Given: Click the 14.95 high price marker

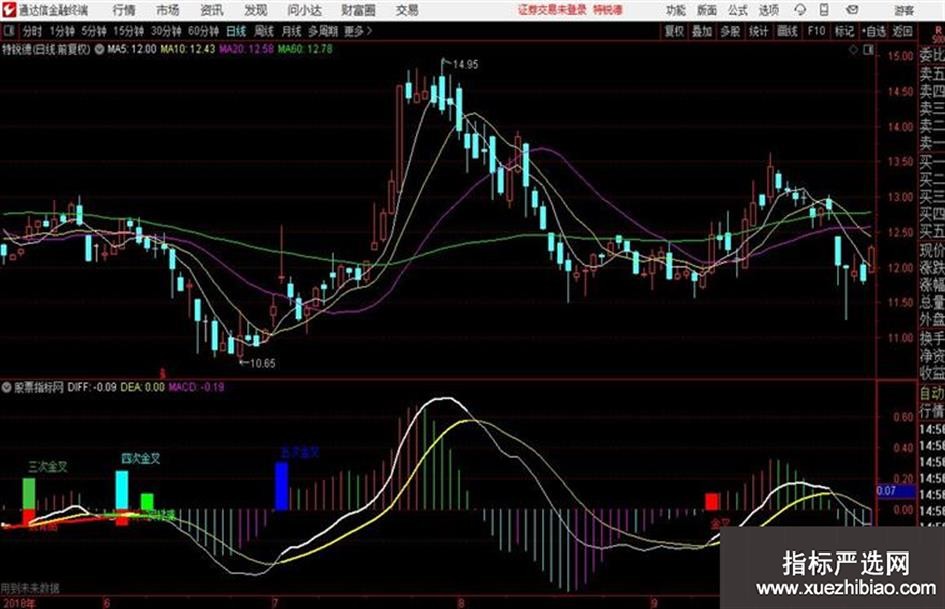Looking at the screenshot, I should click(x=465, y=65).
